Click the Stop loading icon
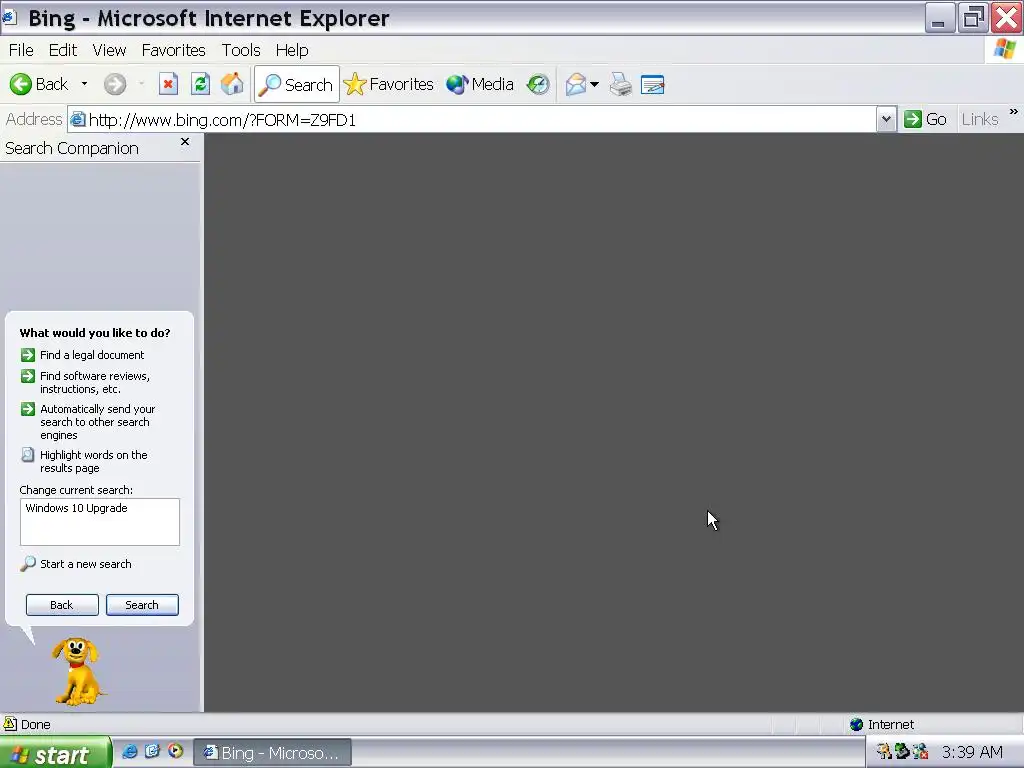Viewport: 1024px width, 768px height. tap(168, 84)
